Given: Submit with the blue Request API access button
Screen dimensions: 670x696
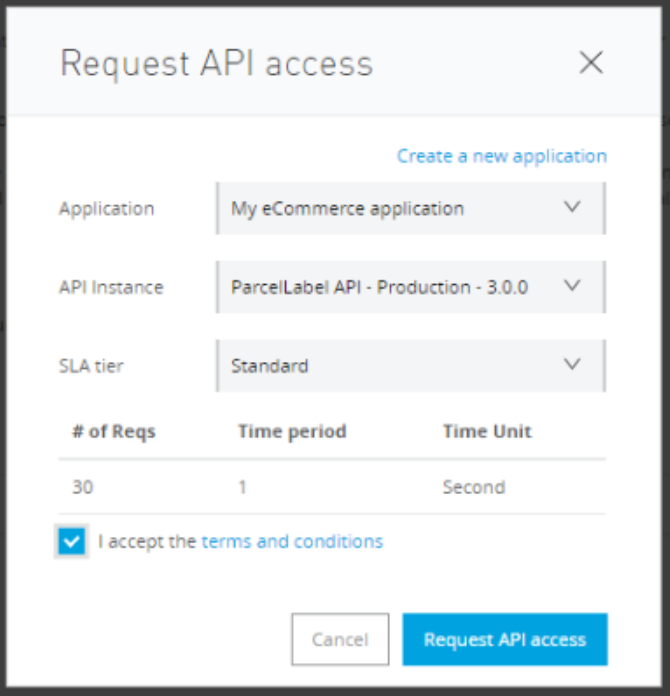Looking at the screenshot, I should 504,640.
